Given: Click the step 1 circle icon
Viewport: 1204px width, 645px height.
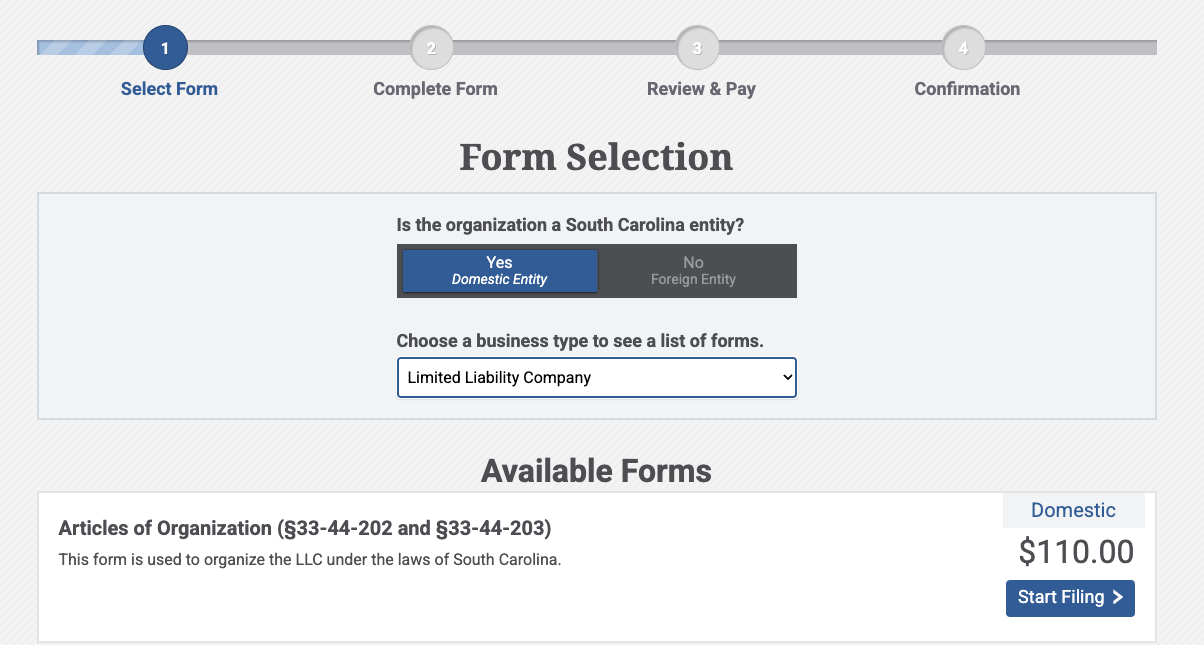Looking at the screenshot, I should 165,47.
